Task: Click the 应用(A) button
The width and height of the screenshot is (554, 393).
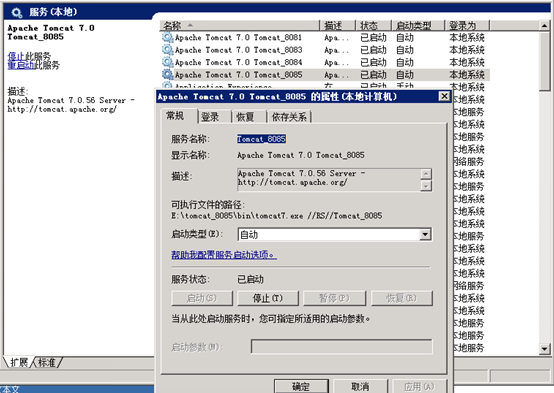Action: [x=419, y=386]
